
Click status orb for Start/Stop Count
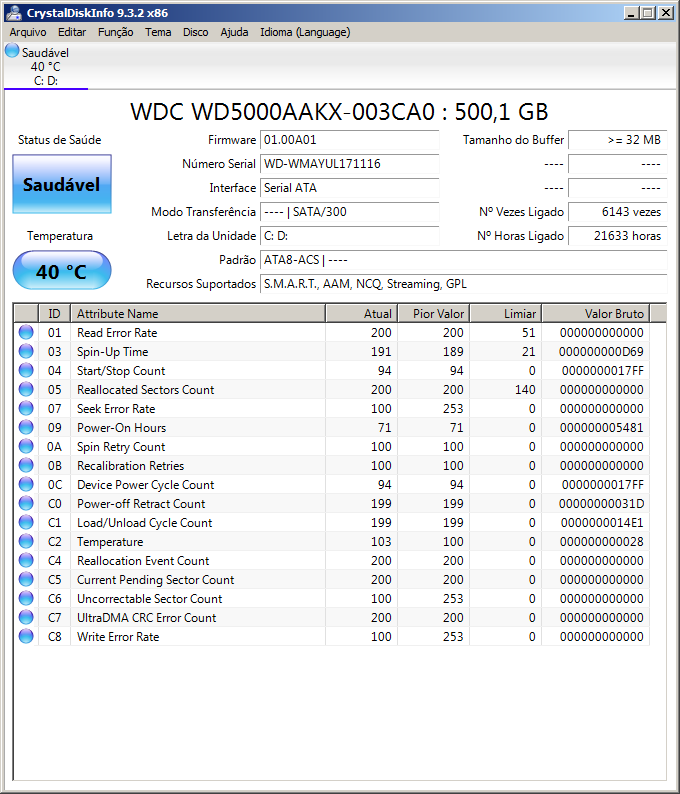(26, 370)
